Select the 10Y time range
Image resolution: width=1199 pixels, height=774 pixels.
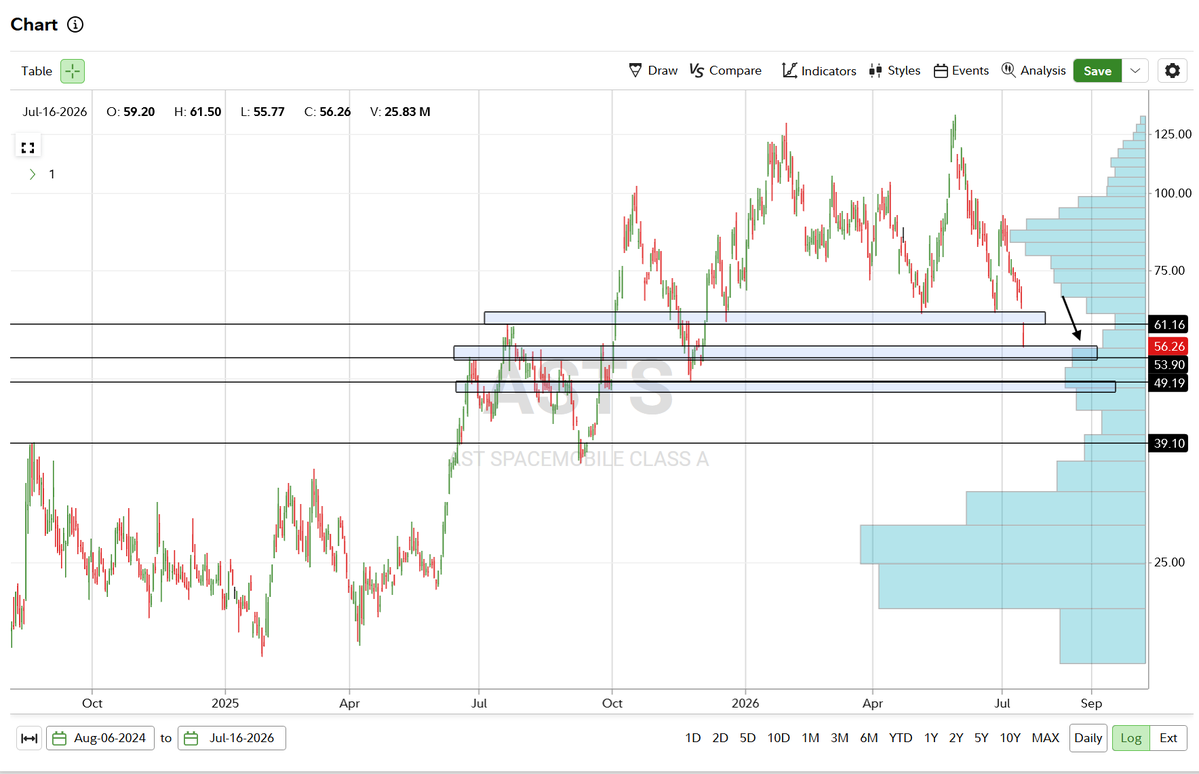(x=1010, y=738)
